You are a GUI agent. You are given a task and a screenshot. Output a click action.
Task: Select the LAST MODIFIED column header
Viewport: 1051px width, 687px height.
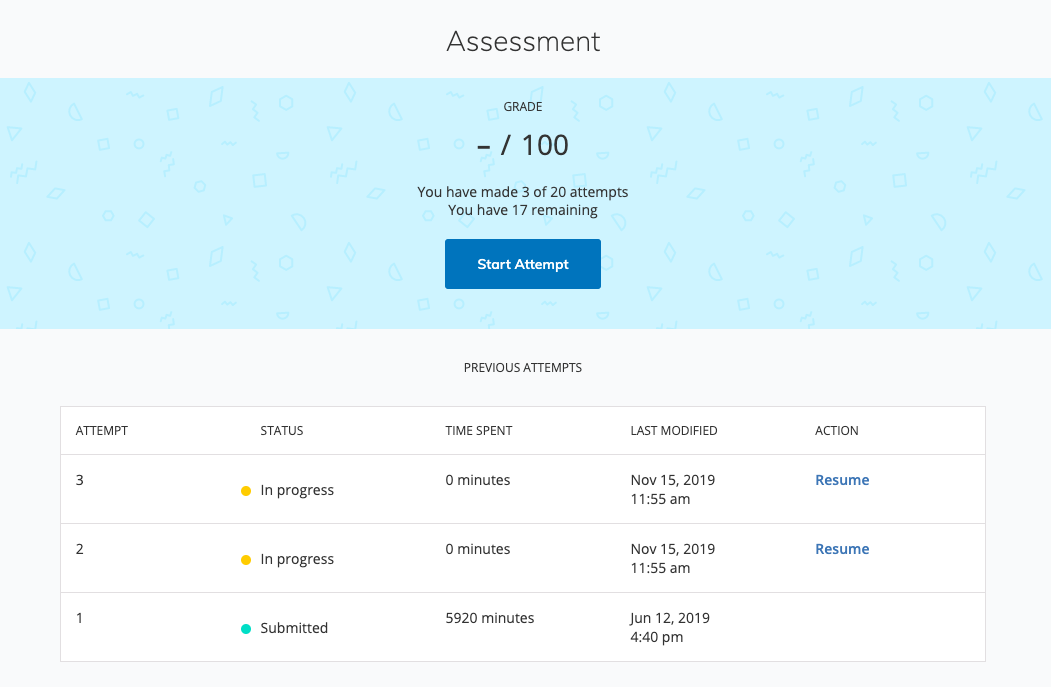674,431
